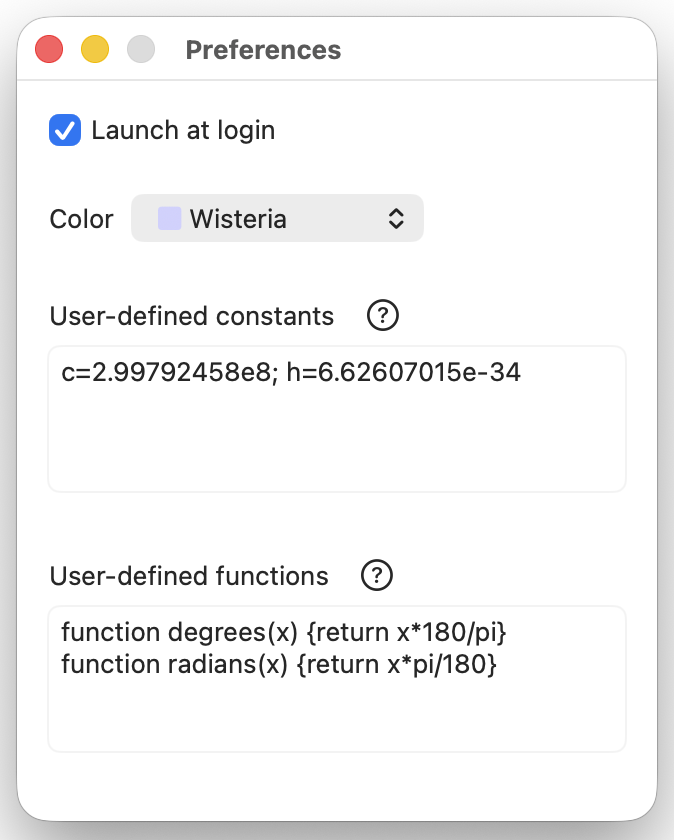Click the Preferences window title
This screenshot has width=674, height=840.
point(263,50)
